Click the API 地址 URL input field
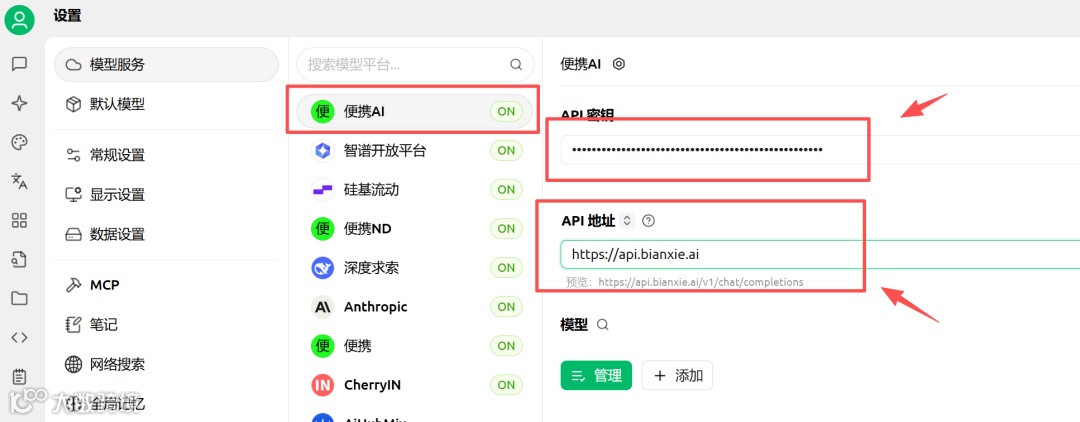The height and width of the screenshot is (422, 1080). [820, 254]
